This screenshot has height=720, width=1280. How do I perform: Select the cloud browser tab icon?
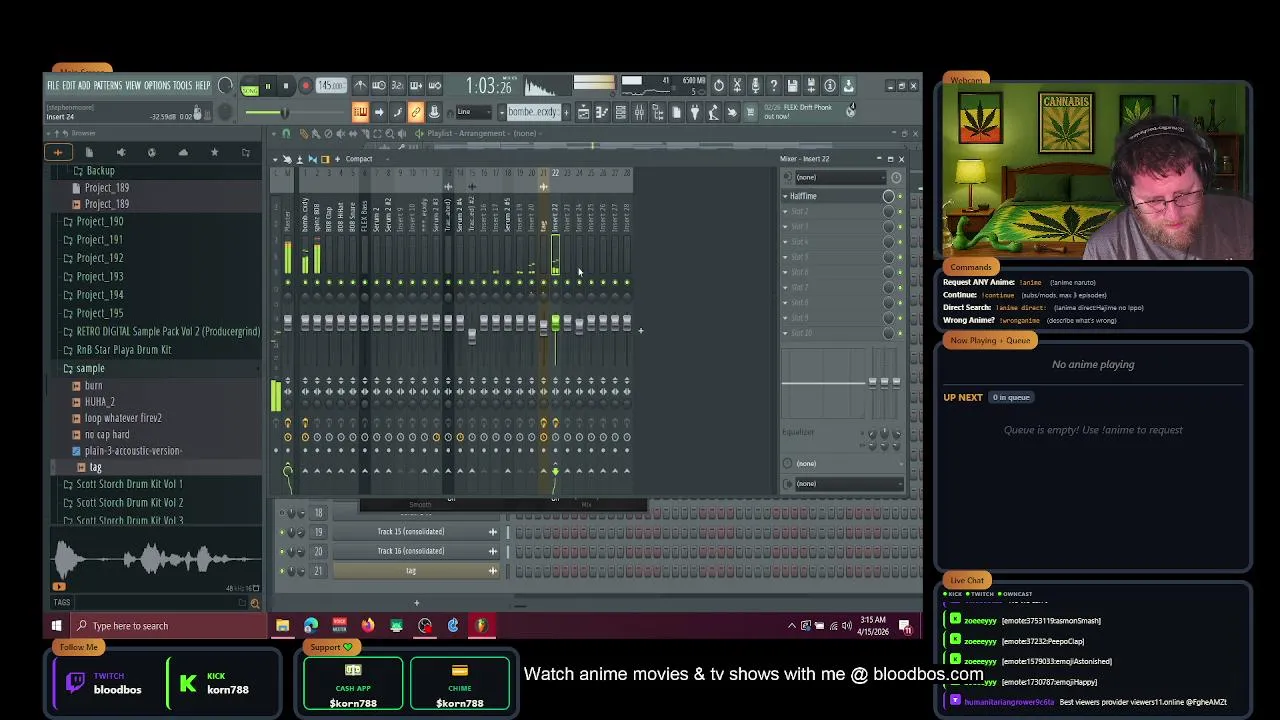tap(183, 152)
